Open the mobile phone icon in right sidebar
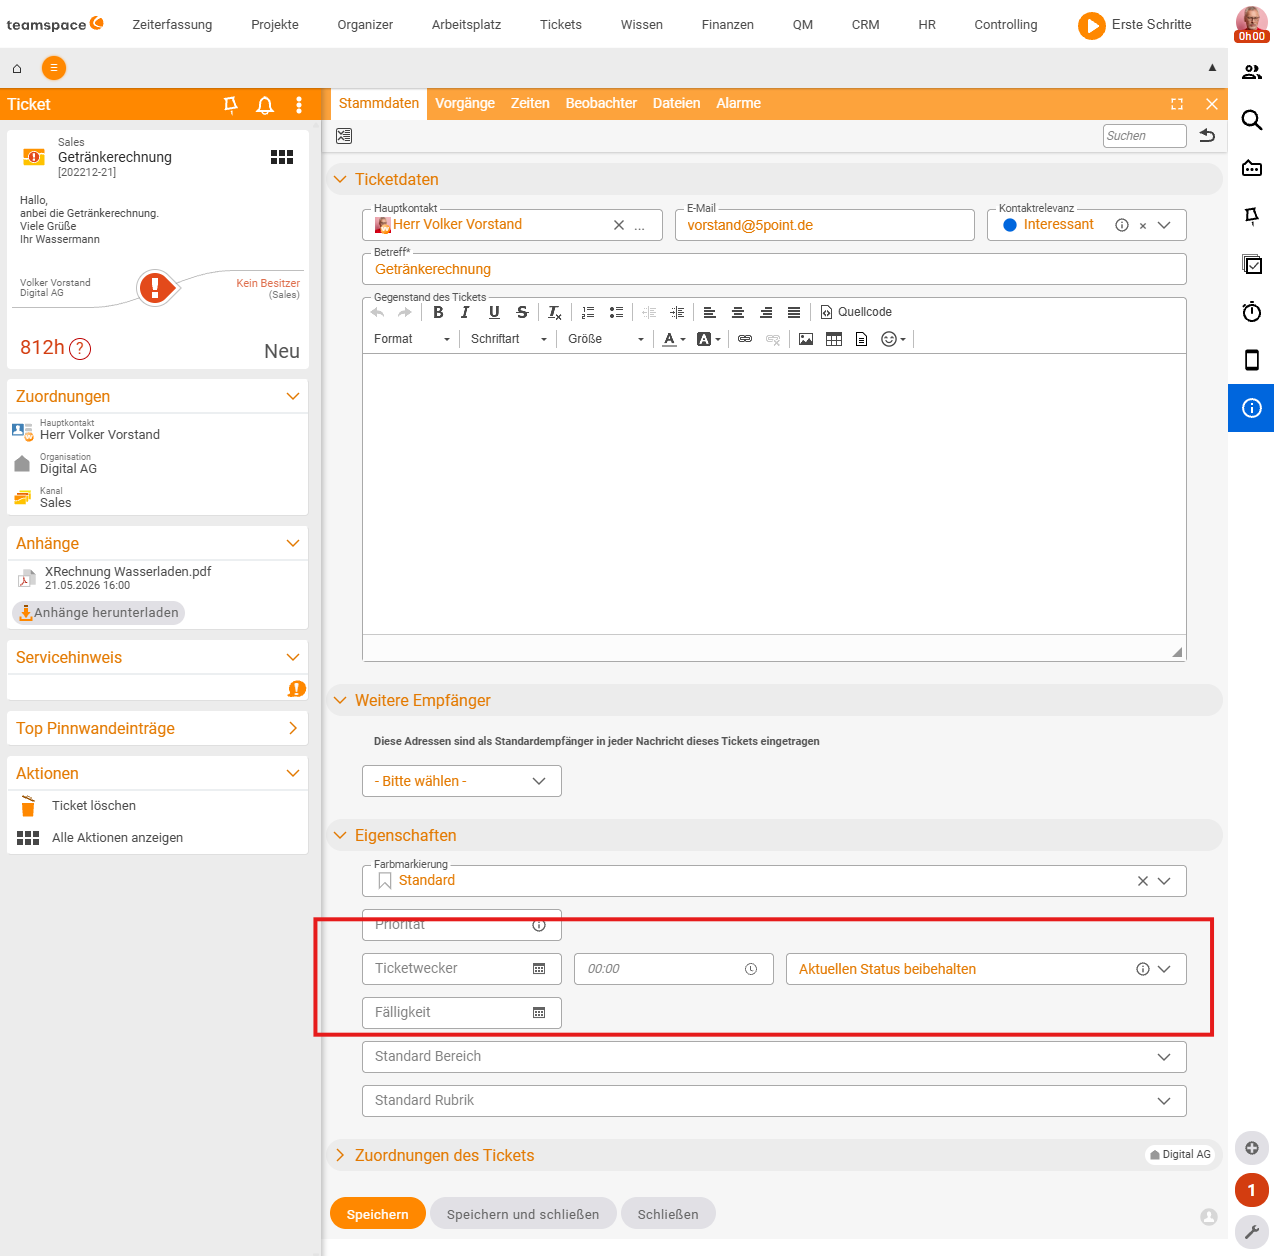 (1252, 360)
